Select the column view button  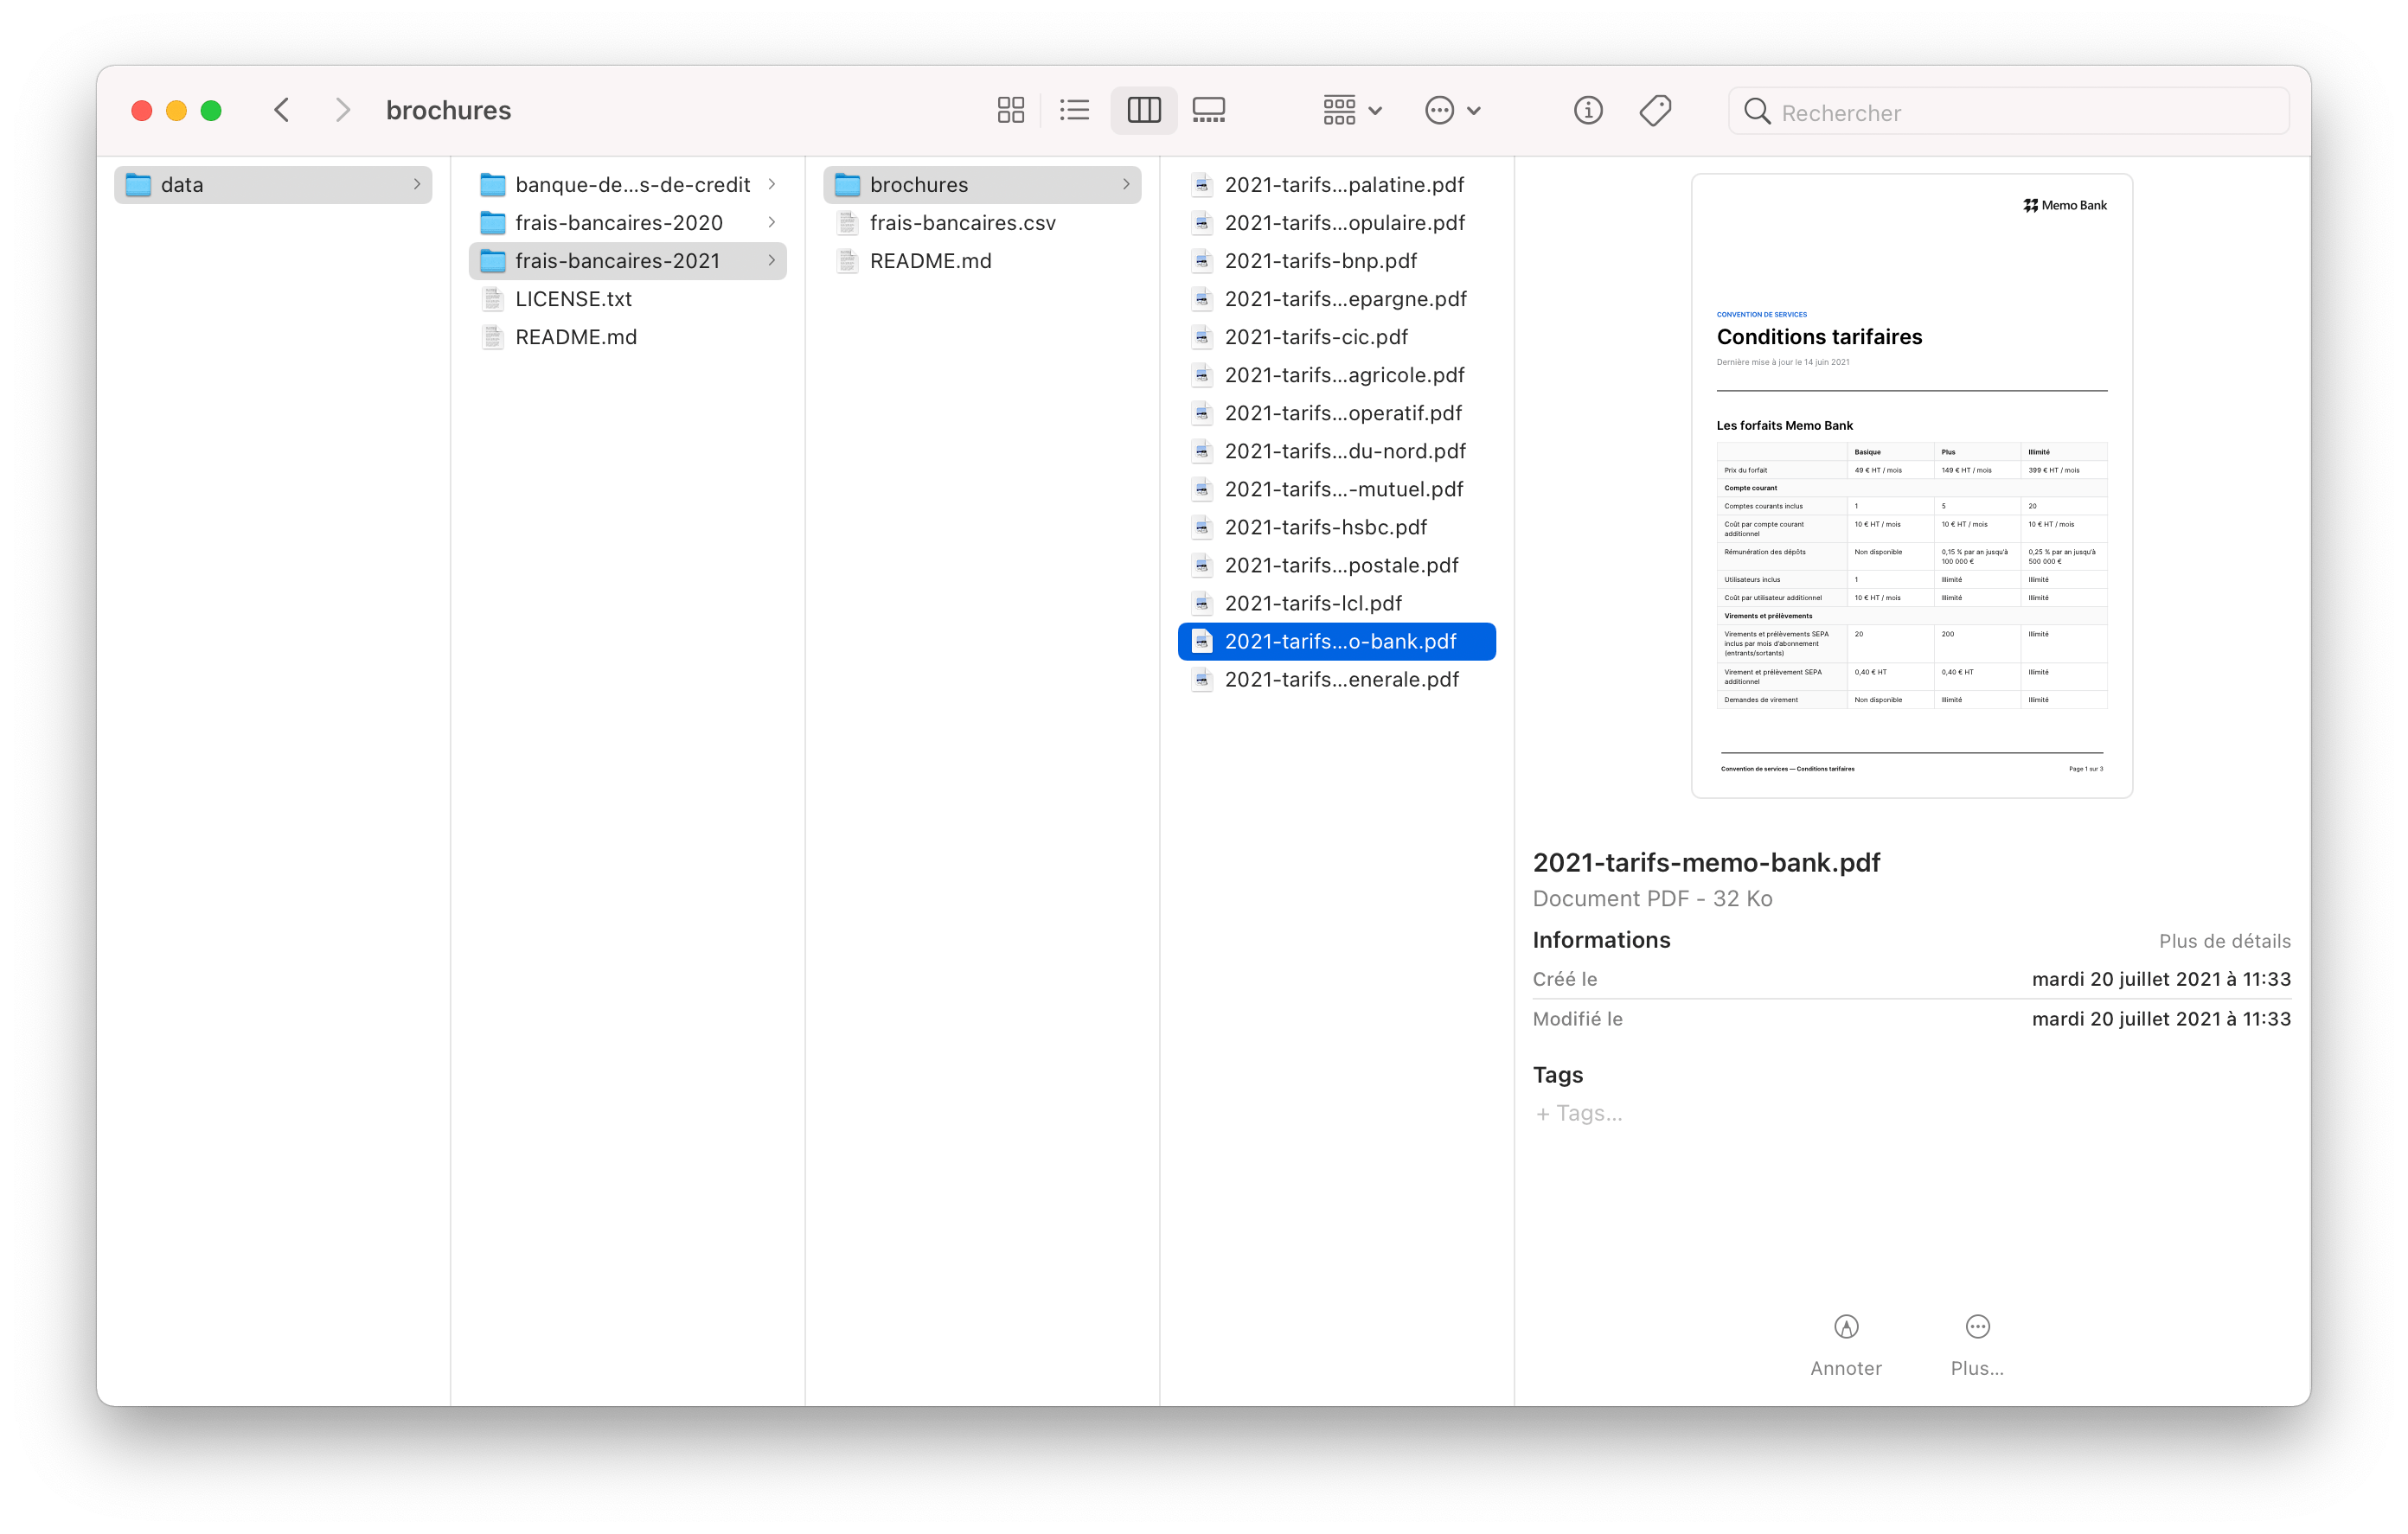tap(1143, 110)
